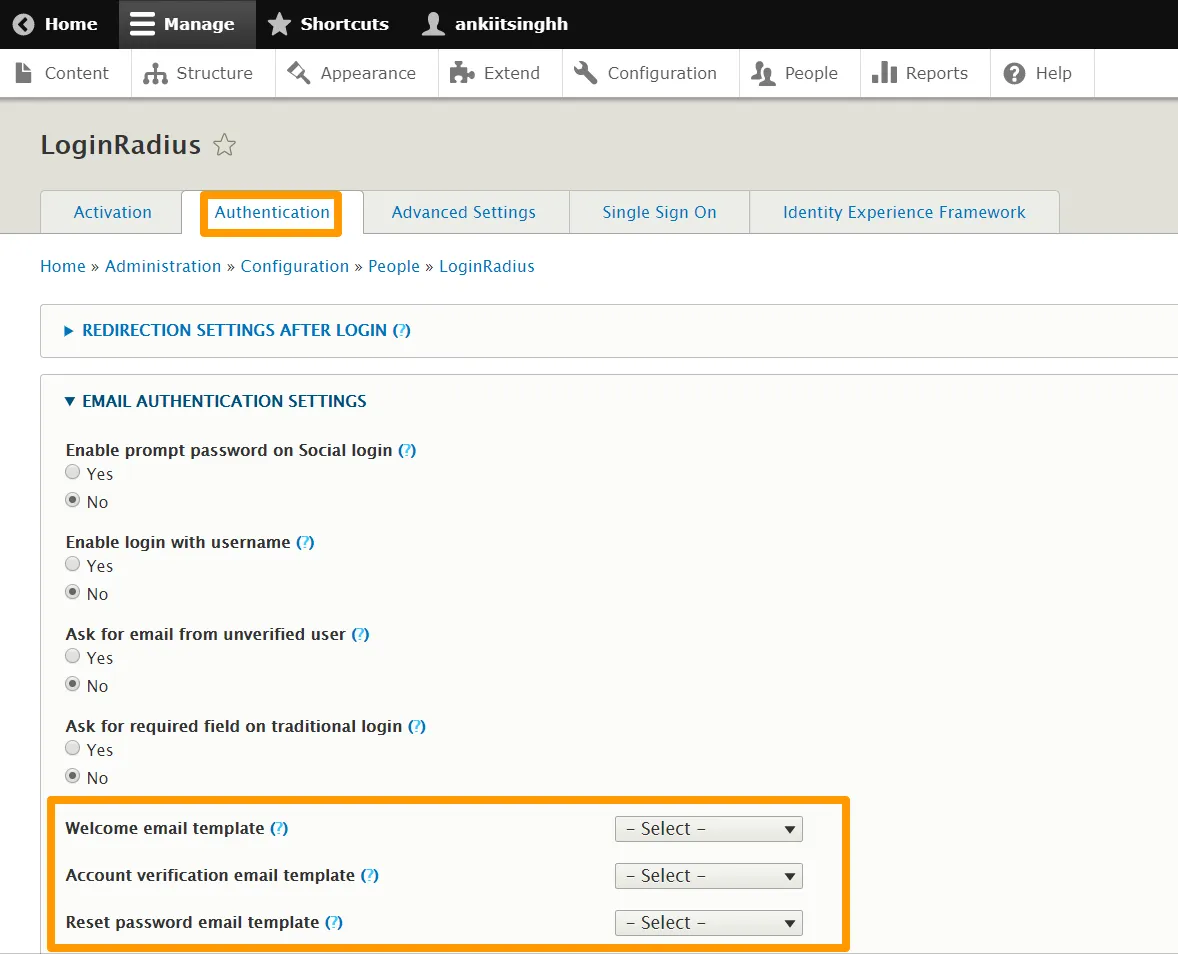The width and height of the screenshot is (1178, 954).
Task: Expand Redirection Settings After Login section
Action: 234,330
